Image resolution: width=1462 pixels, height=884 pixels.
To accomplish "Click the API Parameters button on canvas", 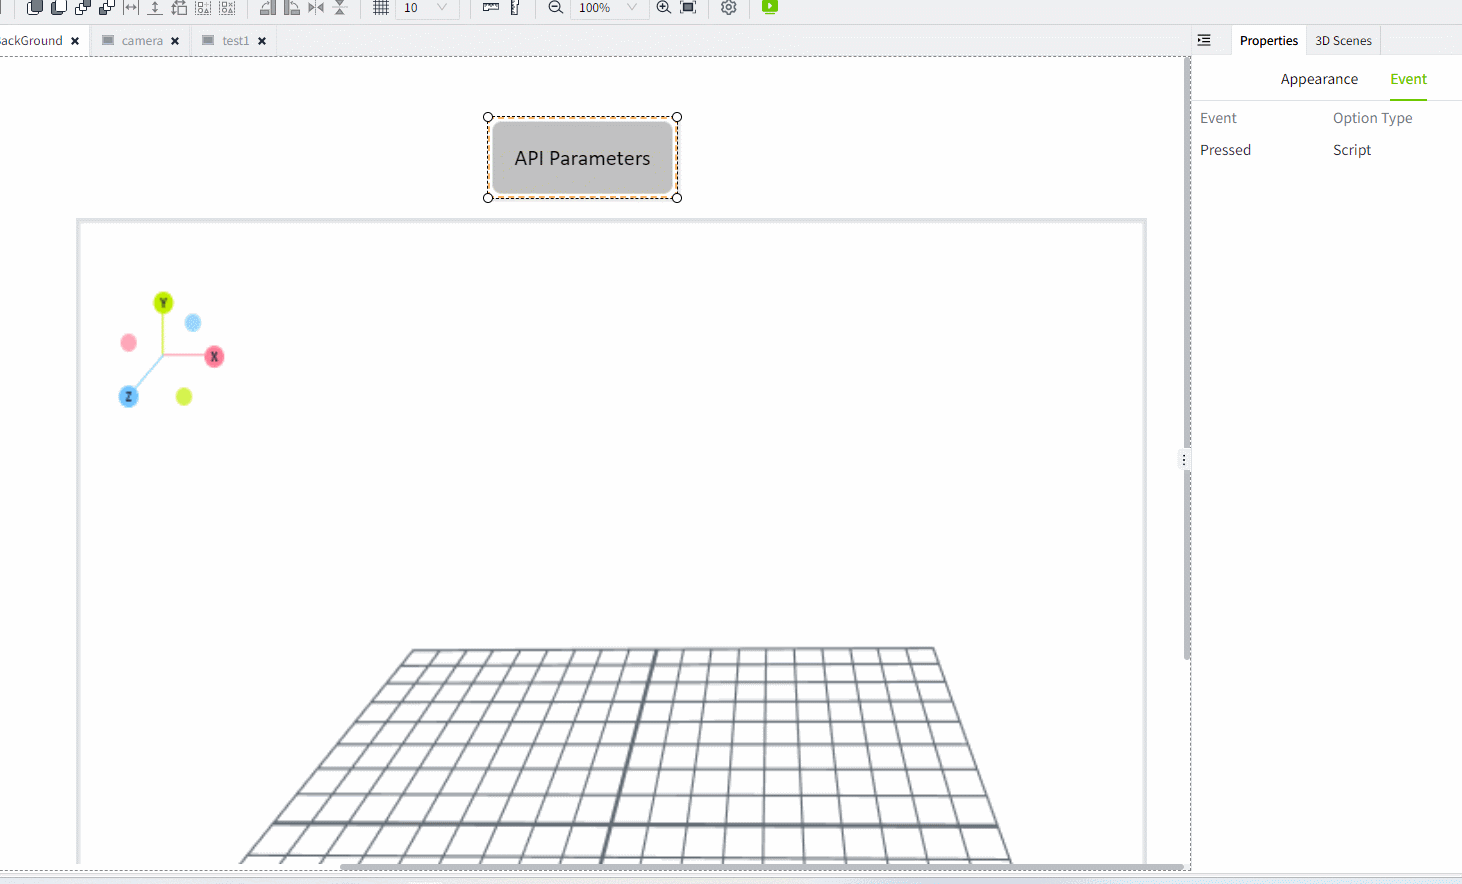I will 581,158.
